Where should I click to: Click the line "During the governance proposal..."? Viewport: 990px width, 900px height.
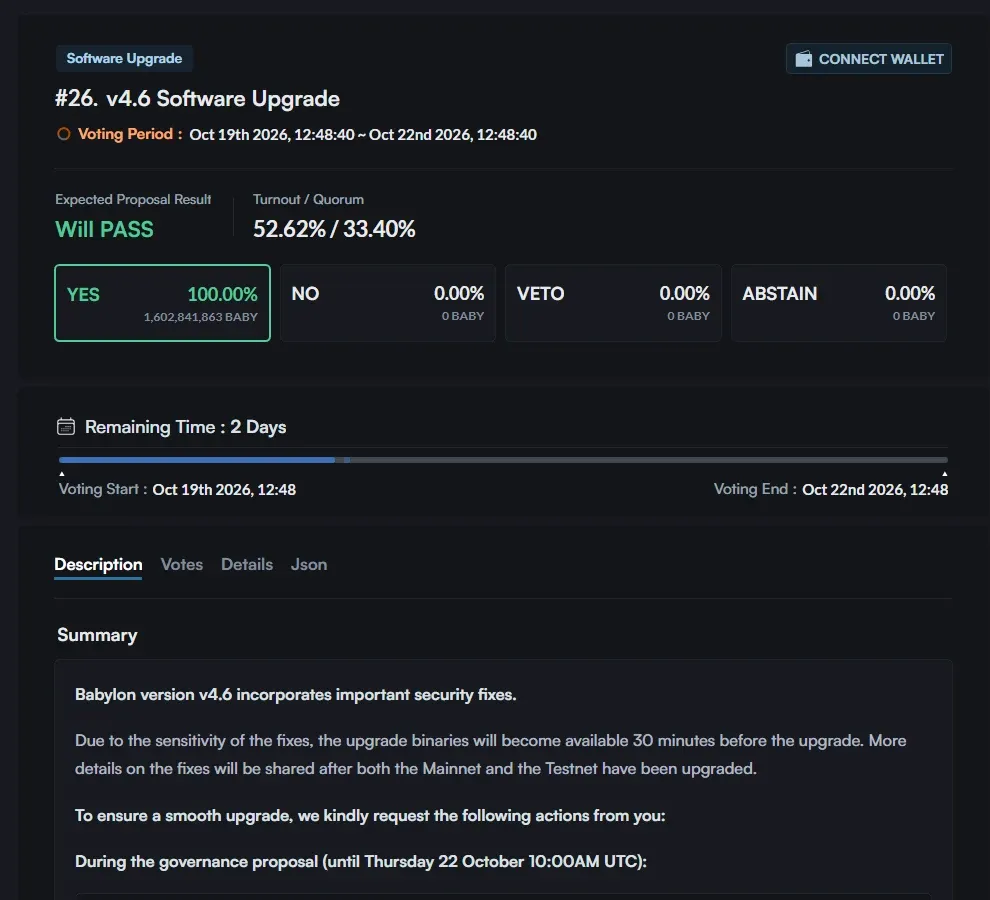(361, 861)
